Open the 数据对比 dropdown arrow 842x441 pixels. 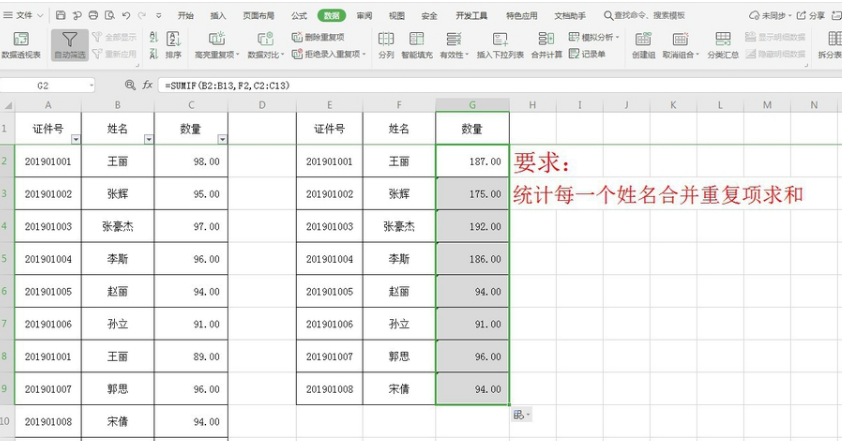[x=282, y=55]
